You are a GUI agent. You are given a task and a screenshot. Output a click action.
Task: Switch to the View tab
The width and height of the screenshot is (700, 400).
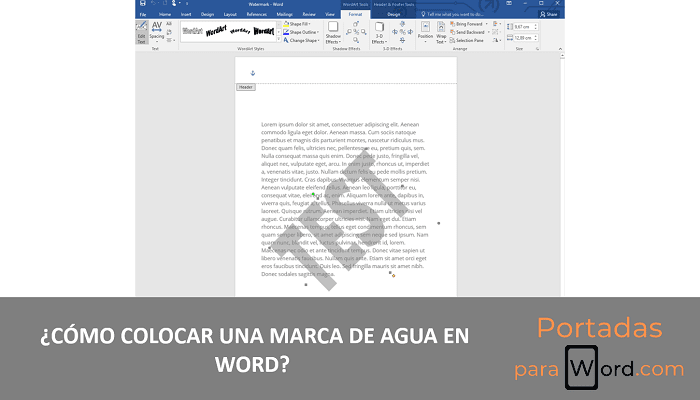tap(330, 14)
